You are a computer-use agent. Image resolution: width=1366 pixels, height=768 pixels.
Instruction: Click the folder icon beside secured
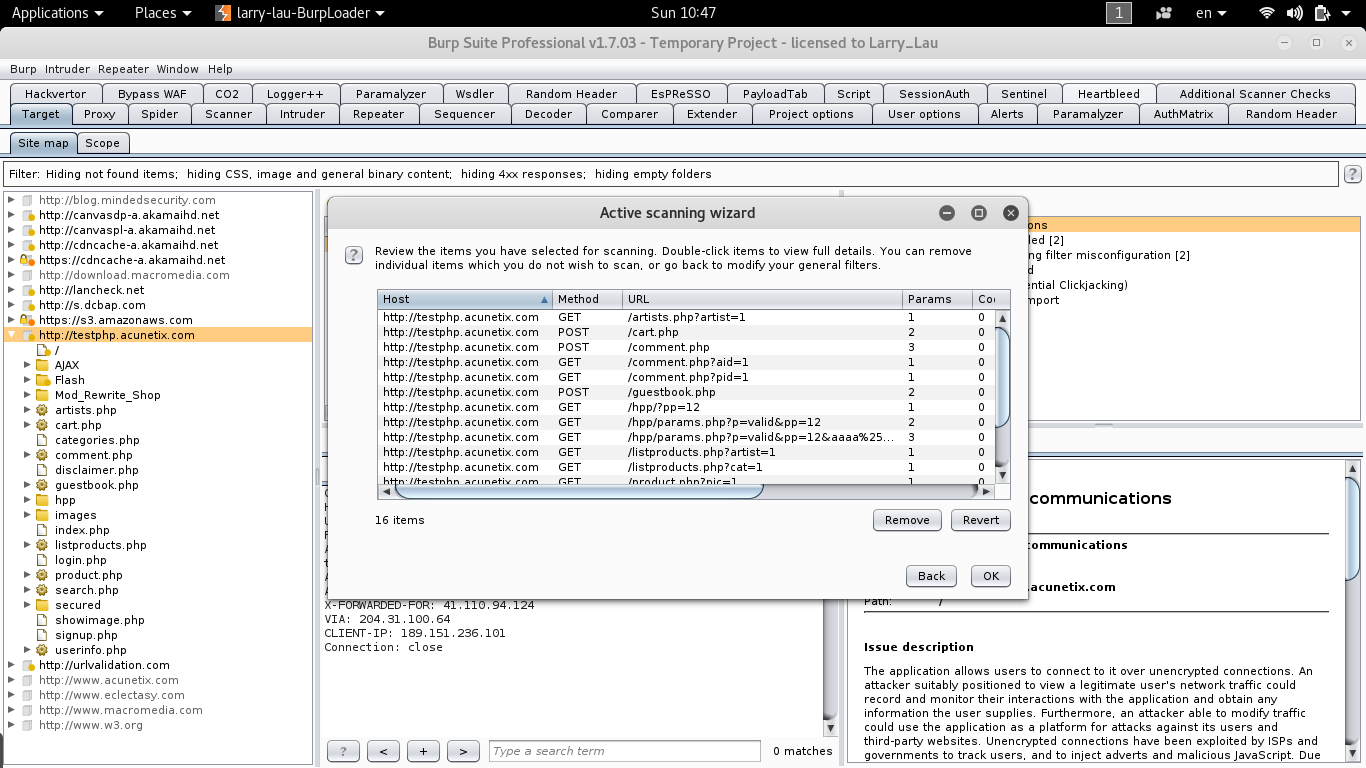pos(43,605)
